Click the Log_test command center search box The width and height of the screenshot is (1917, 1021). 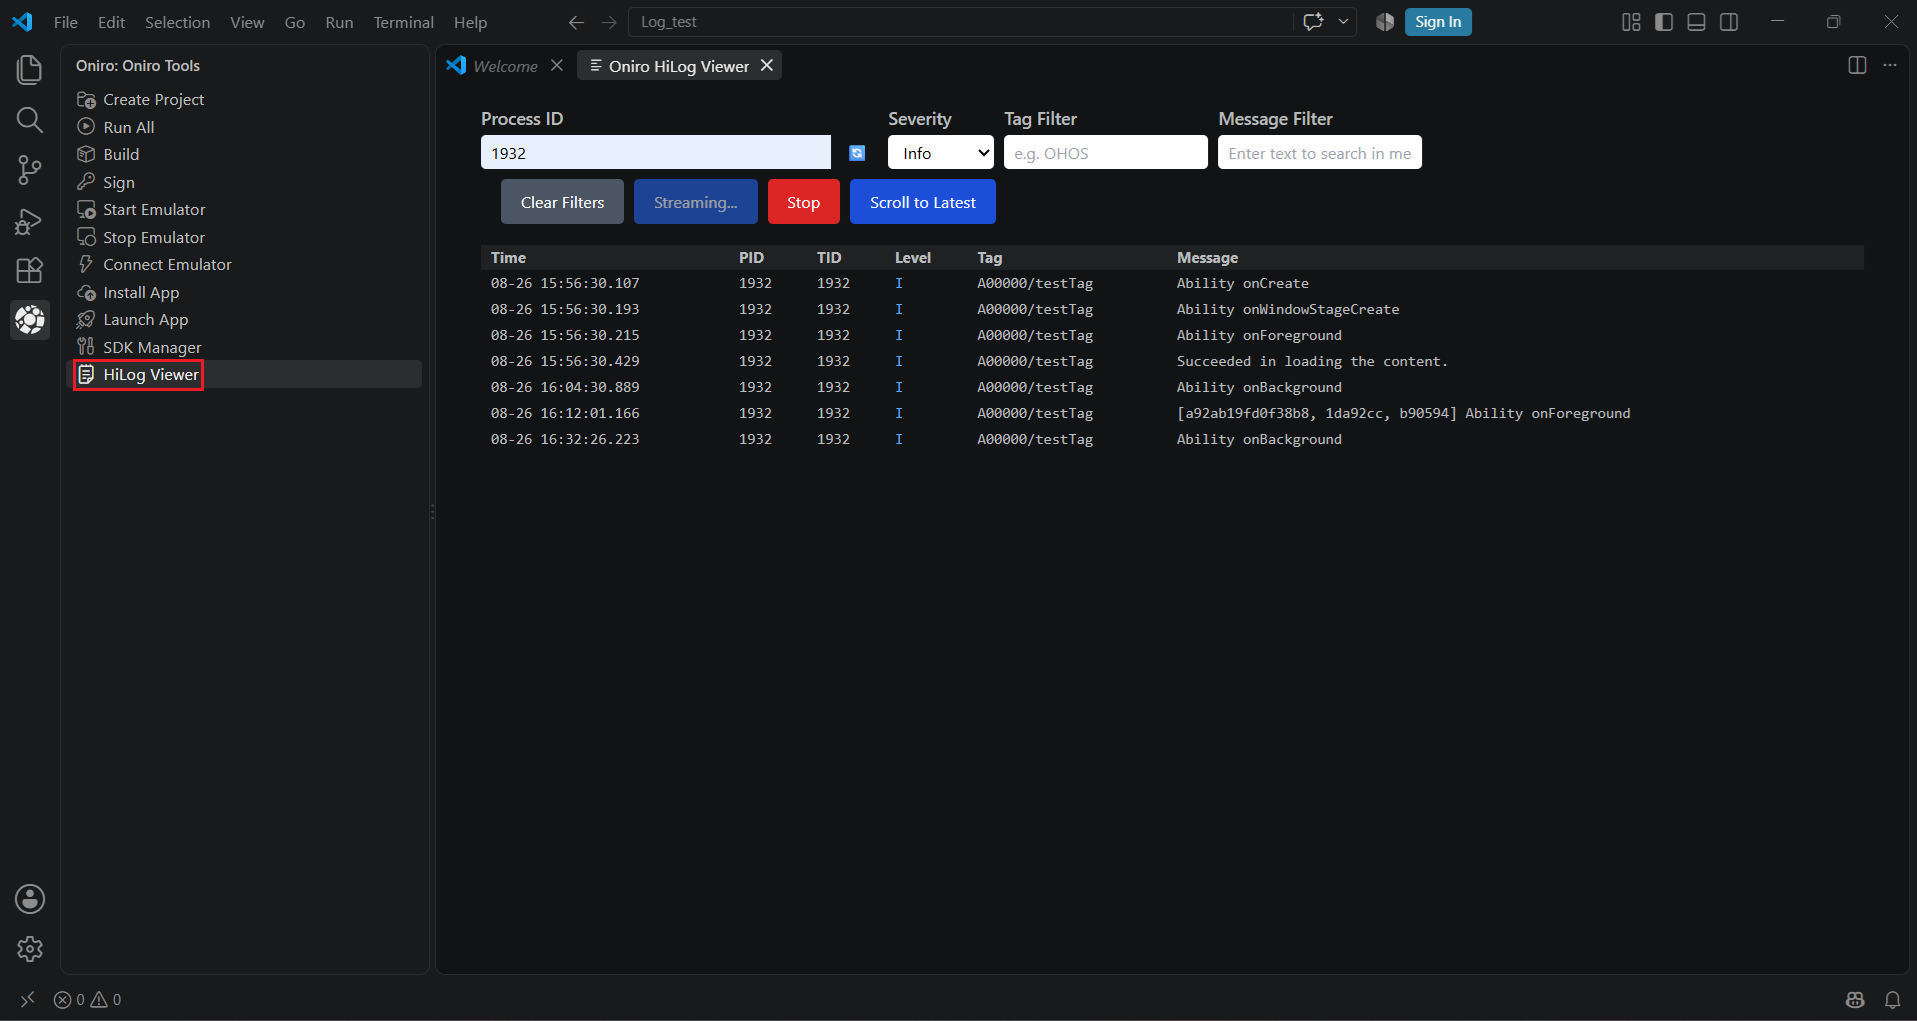click(x=960, y=22)
